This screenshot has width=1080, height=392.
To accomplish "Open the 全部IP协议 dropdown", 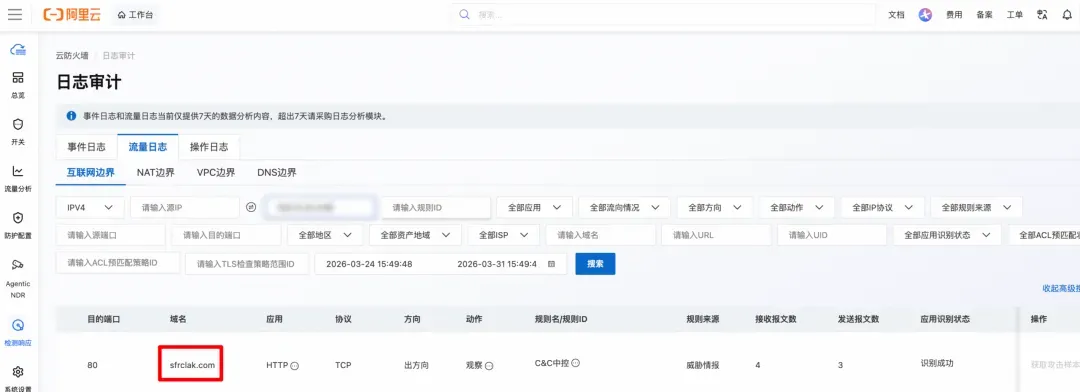I will pos(882,207).
